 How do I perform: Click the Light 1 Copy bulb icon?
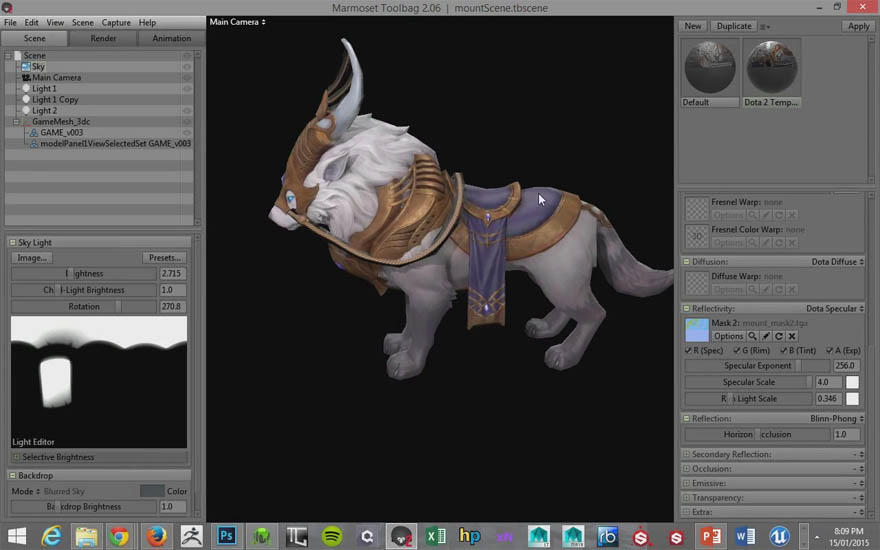[x=26, y=99]
